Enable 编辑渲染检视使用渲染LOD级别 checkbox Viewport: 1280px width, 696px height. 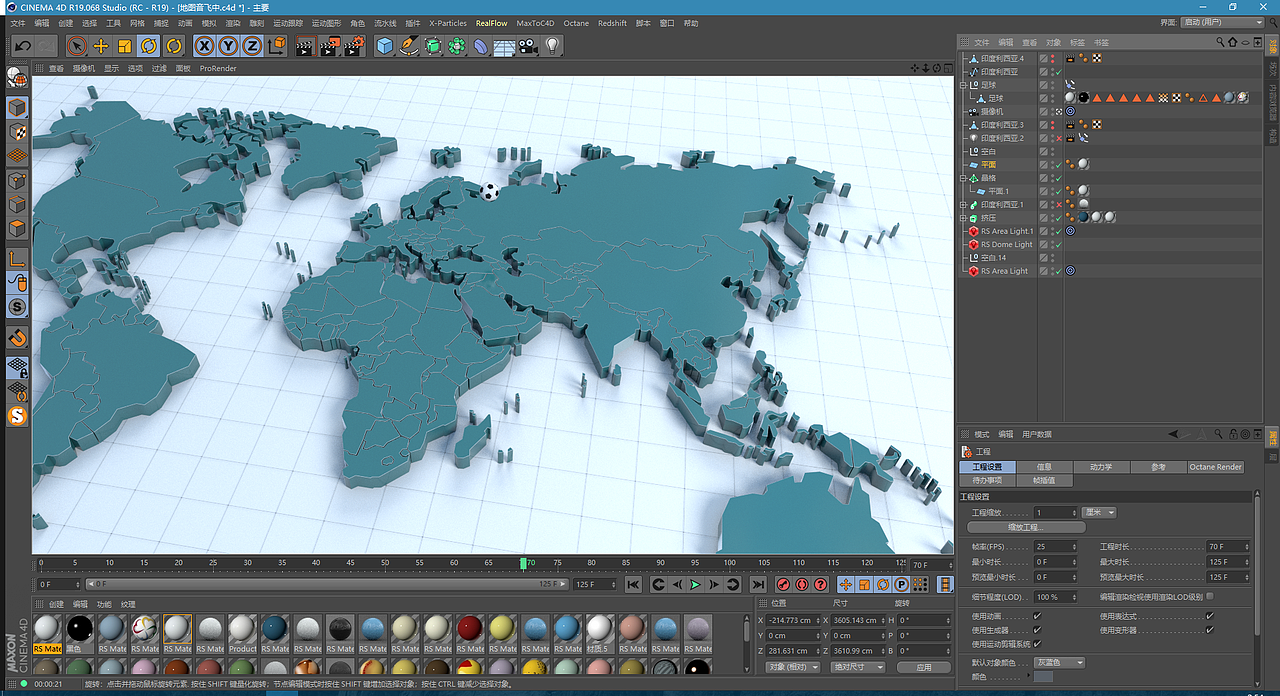point(1210,596)
